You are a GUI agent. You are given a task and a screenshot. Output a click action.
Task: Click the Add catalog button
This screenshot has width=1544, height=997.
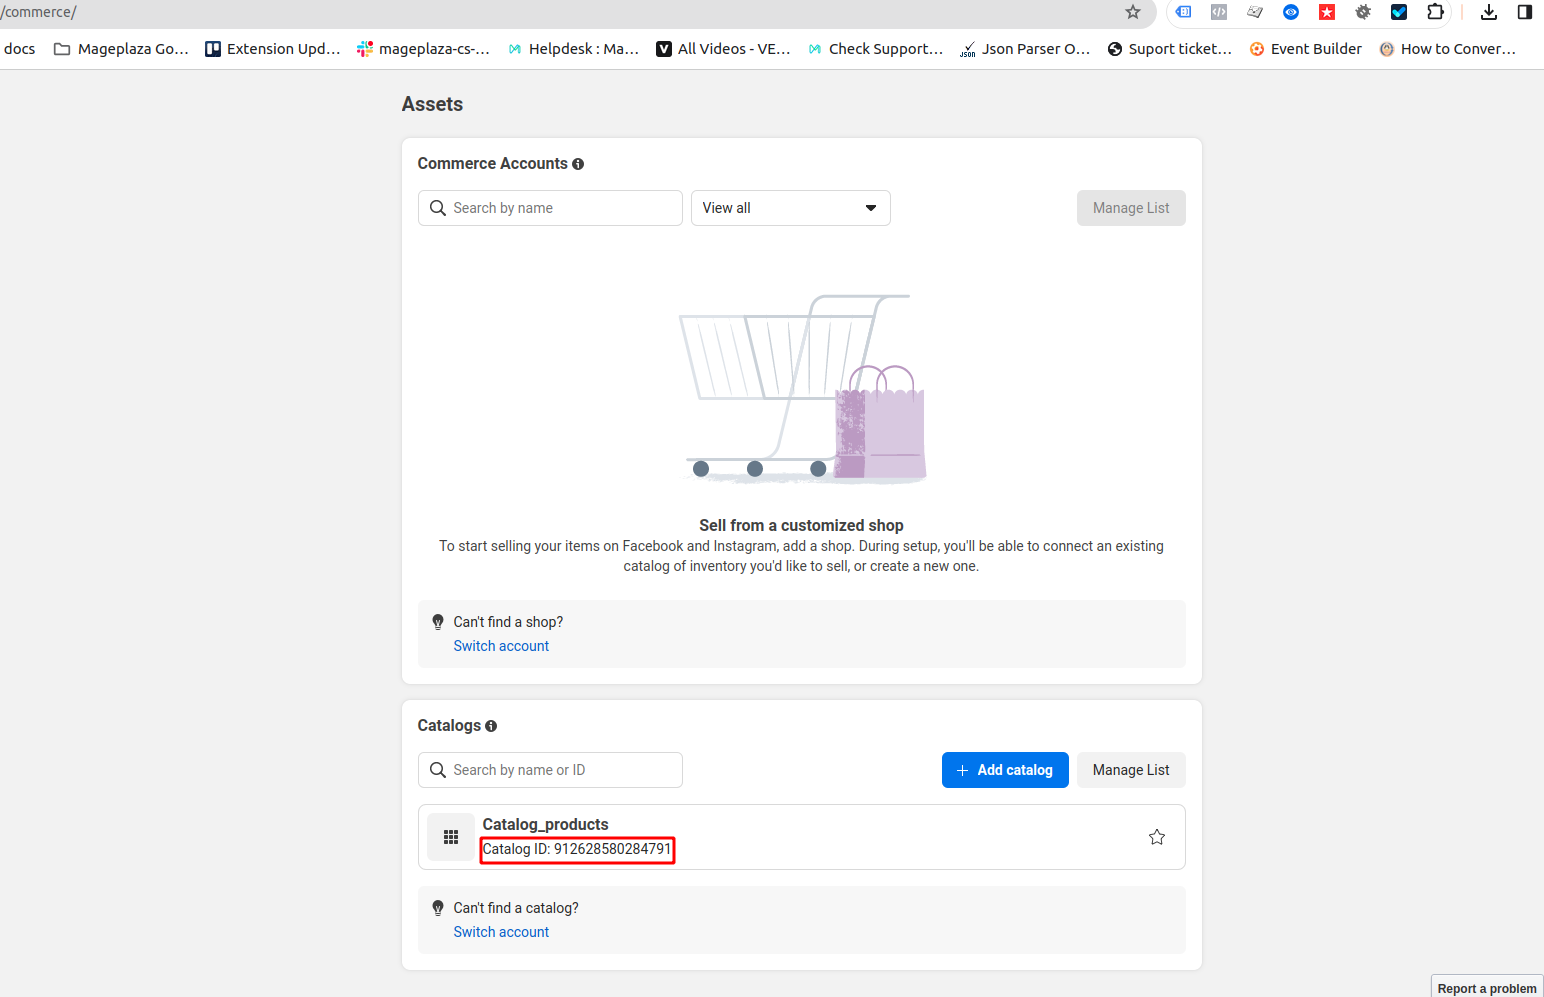click(x=1004, y=770)
